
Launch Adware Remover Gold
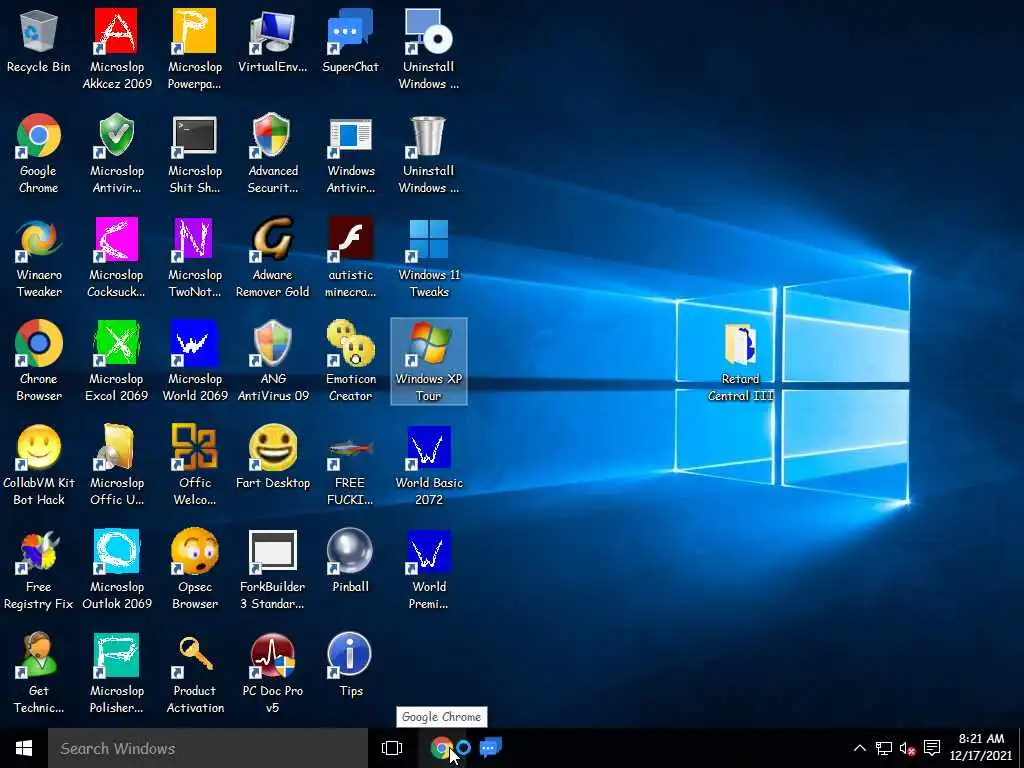pos(272,257)
